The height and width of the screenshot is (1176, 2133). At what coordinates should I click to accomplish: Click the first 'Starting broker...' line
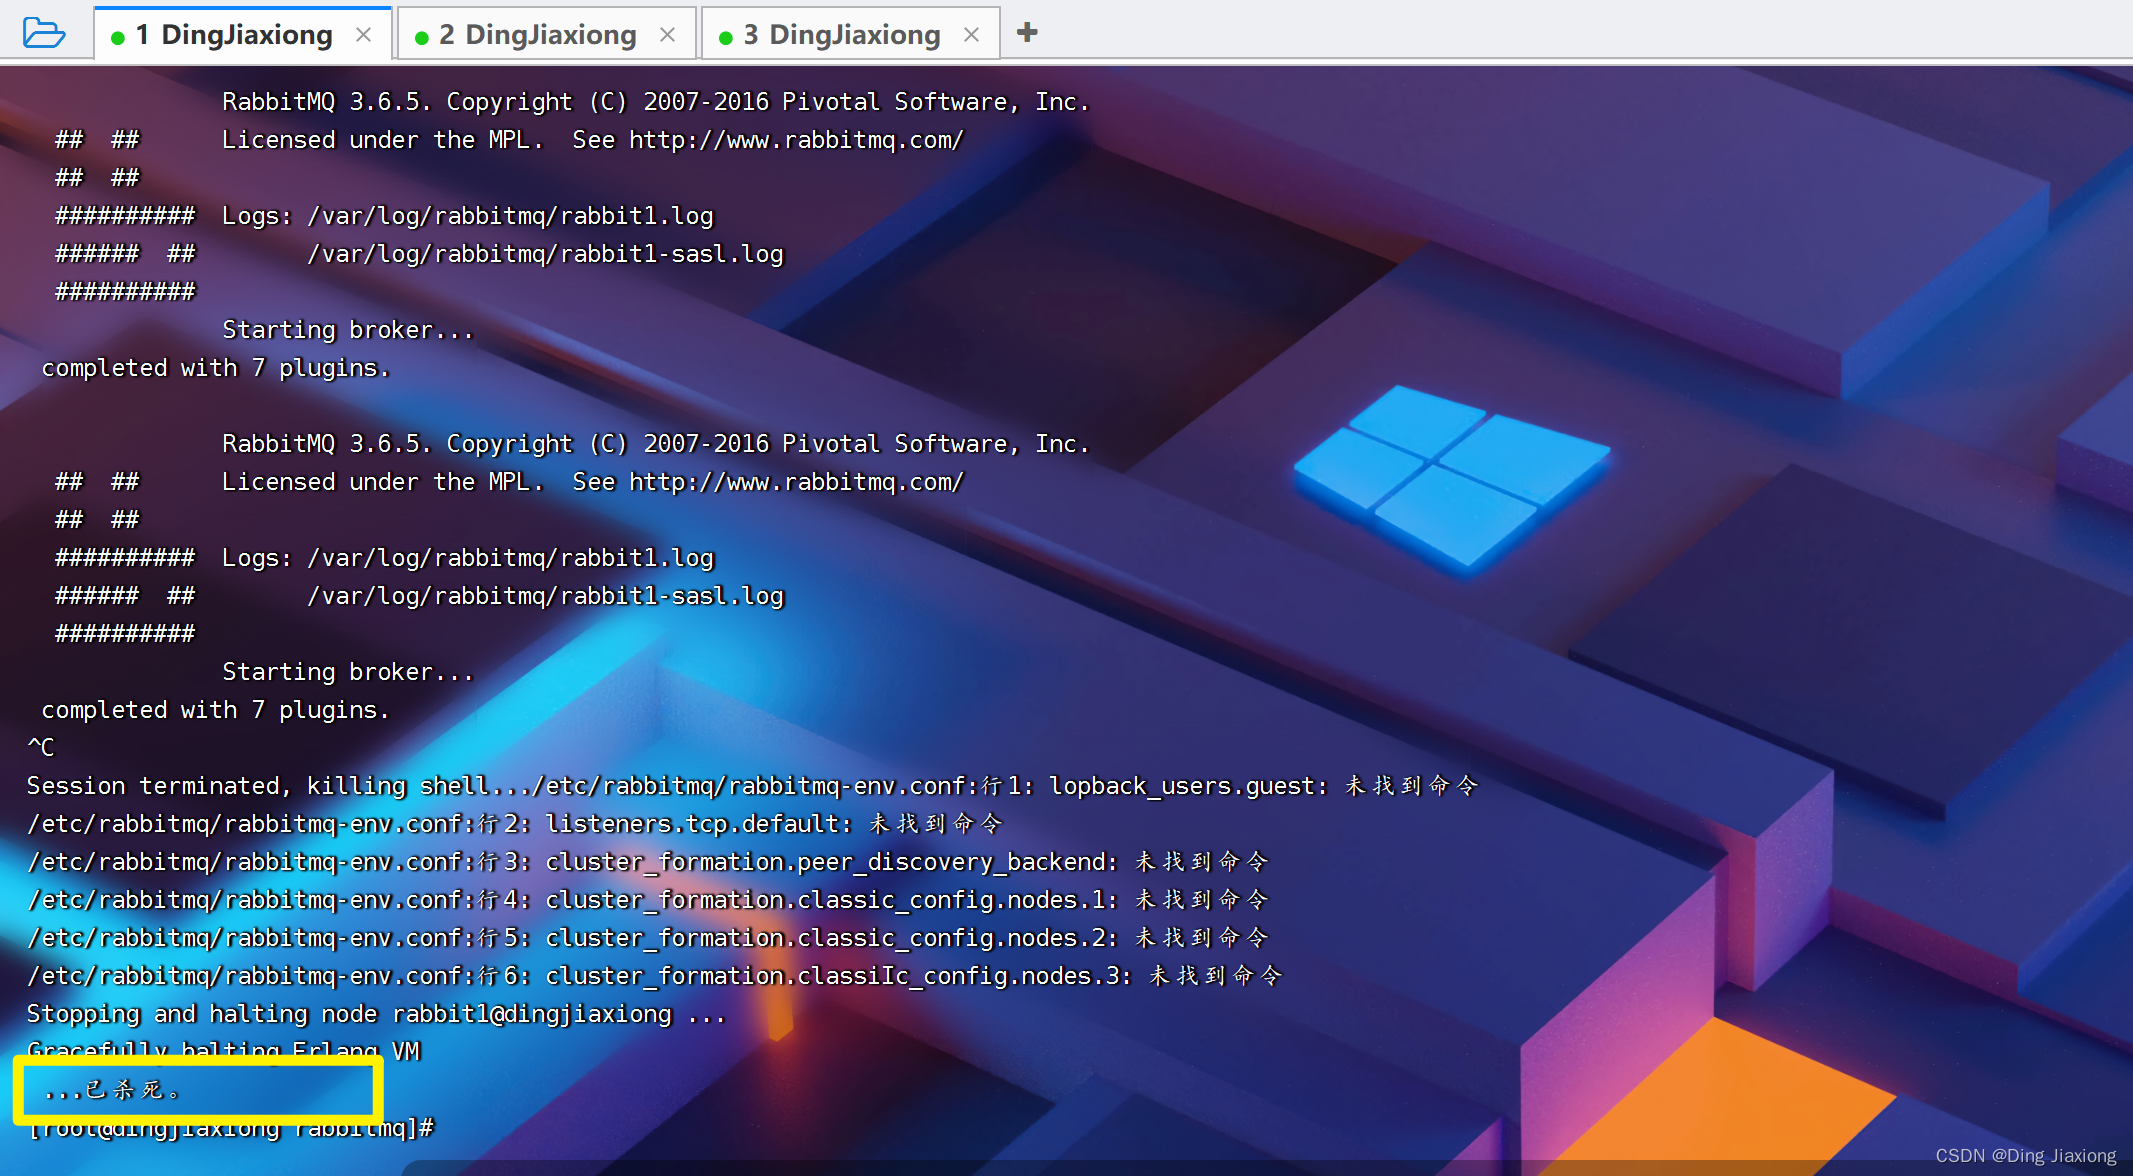click(347, 330)
